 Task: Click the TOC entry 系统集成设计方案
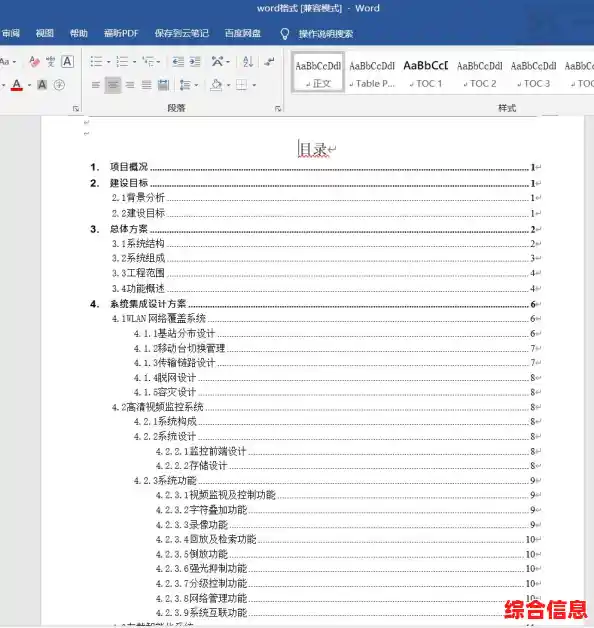(x=148, y=304)
